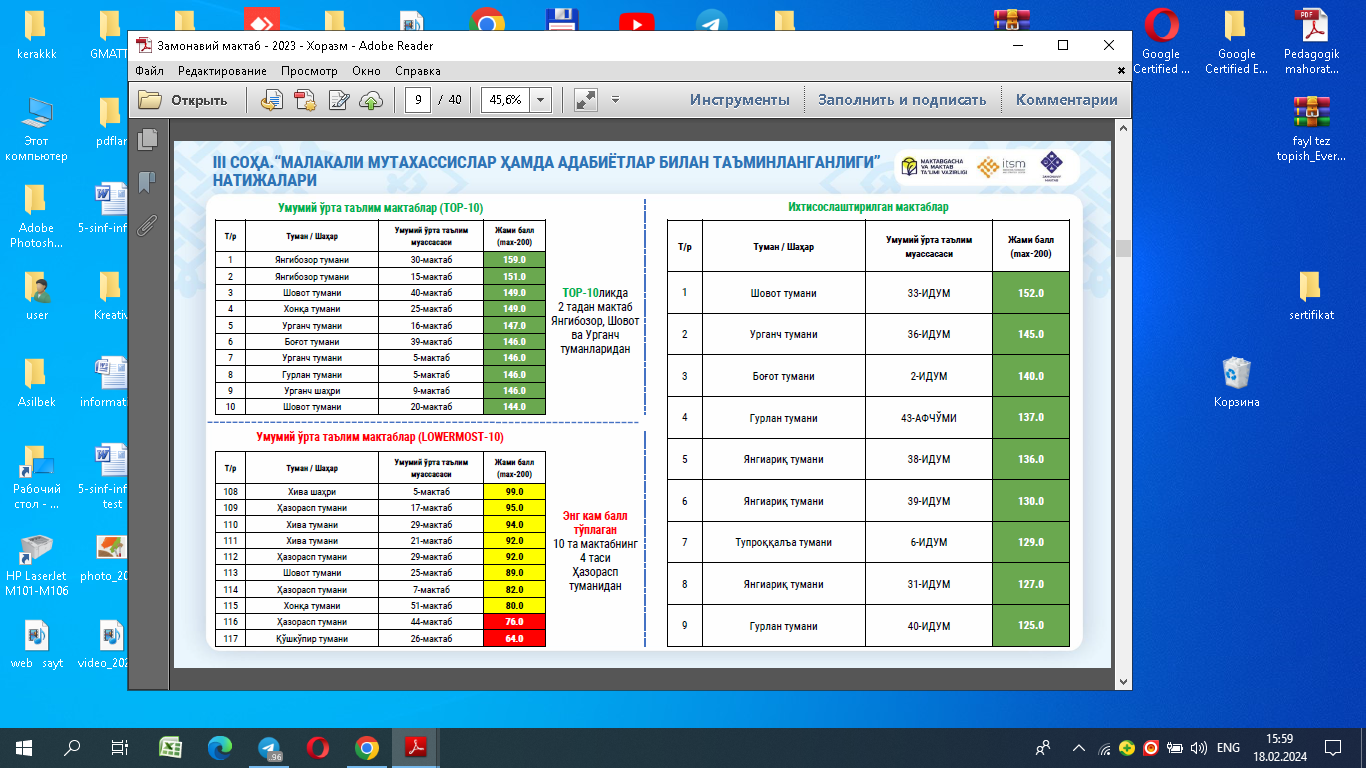The width and height of the screenshot is (1366, 768).
Task: Open the Attachments paperclip panel
Action: tap(148, 225)
